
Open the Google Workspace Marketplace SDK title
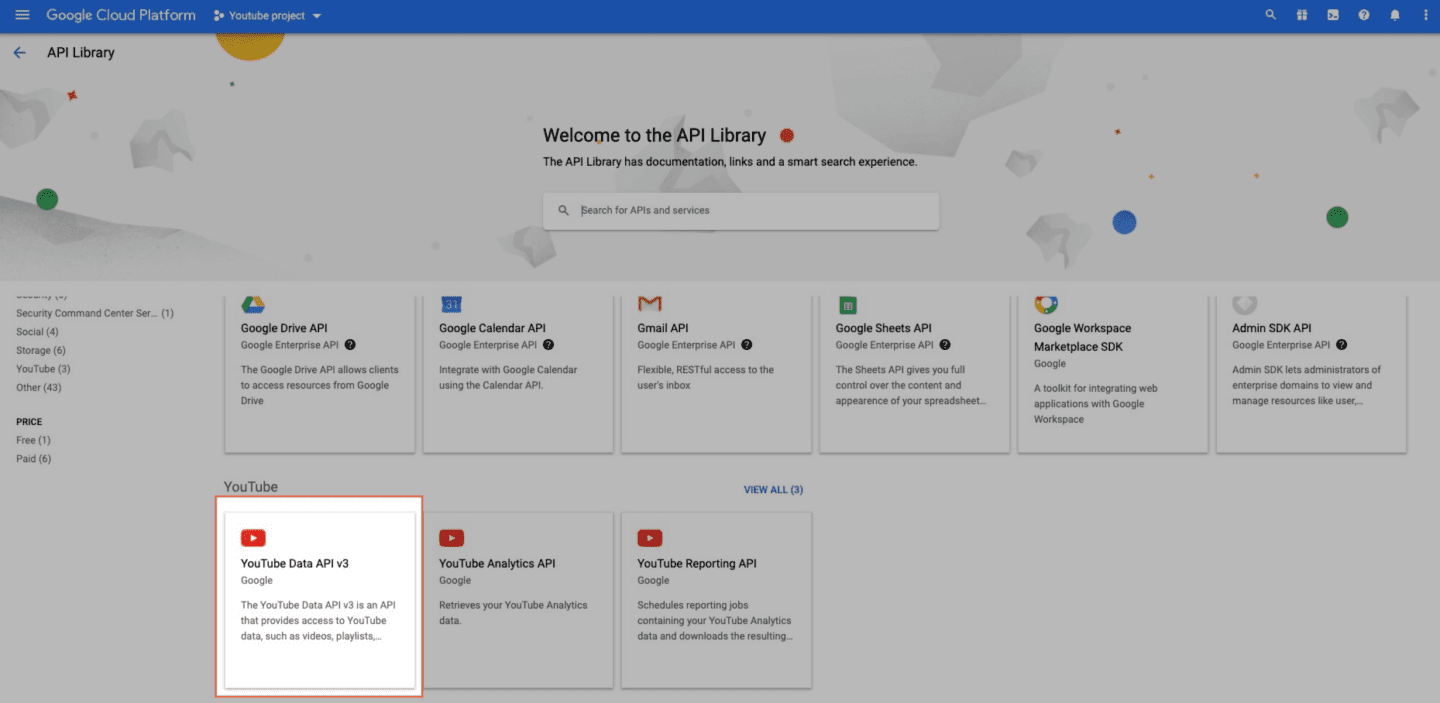pyautogui.click(x=1083, y=337)
